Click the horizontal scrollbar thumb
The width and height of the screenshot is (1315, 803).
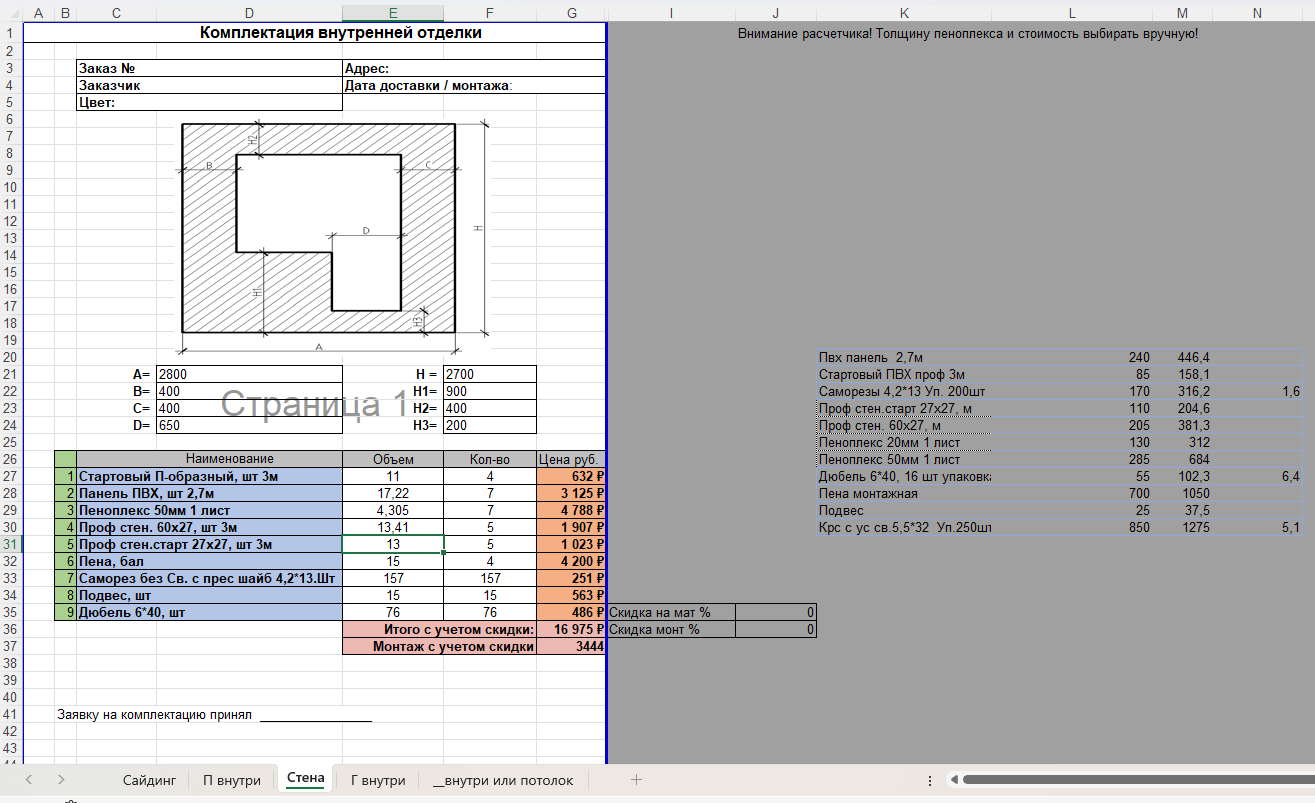point(1137,779)
